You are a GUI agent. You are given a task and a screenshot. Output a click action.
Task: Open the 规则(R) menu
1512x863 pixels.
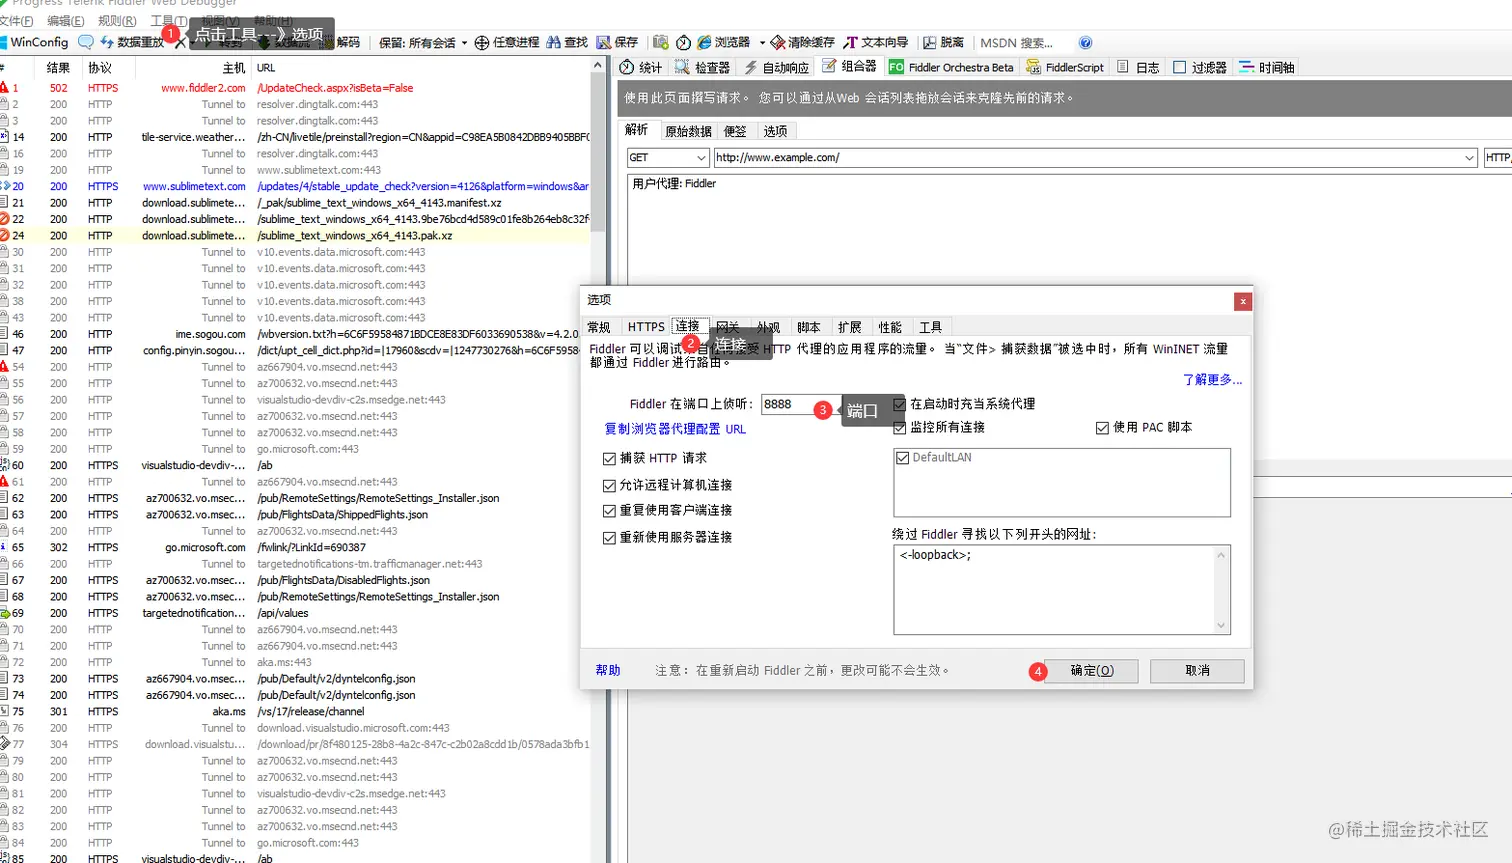coord(117,20)
